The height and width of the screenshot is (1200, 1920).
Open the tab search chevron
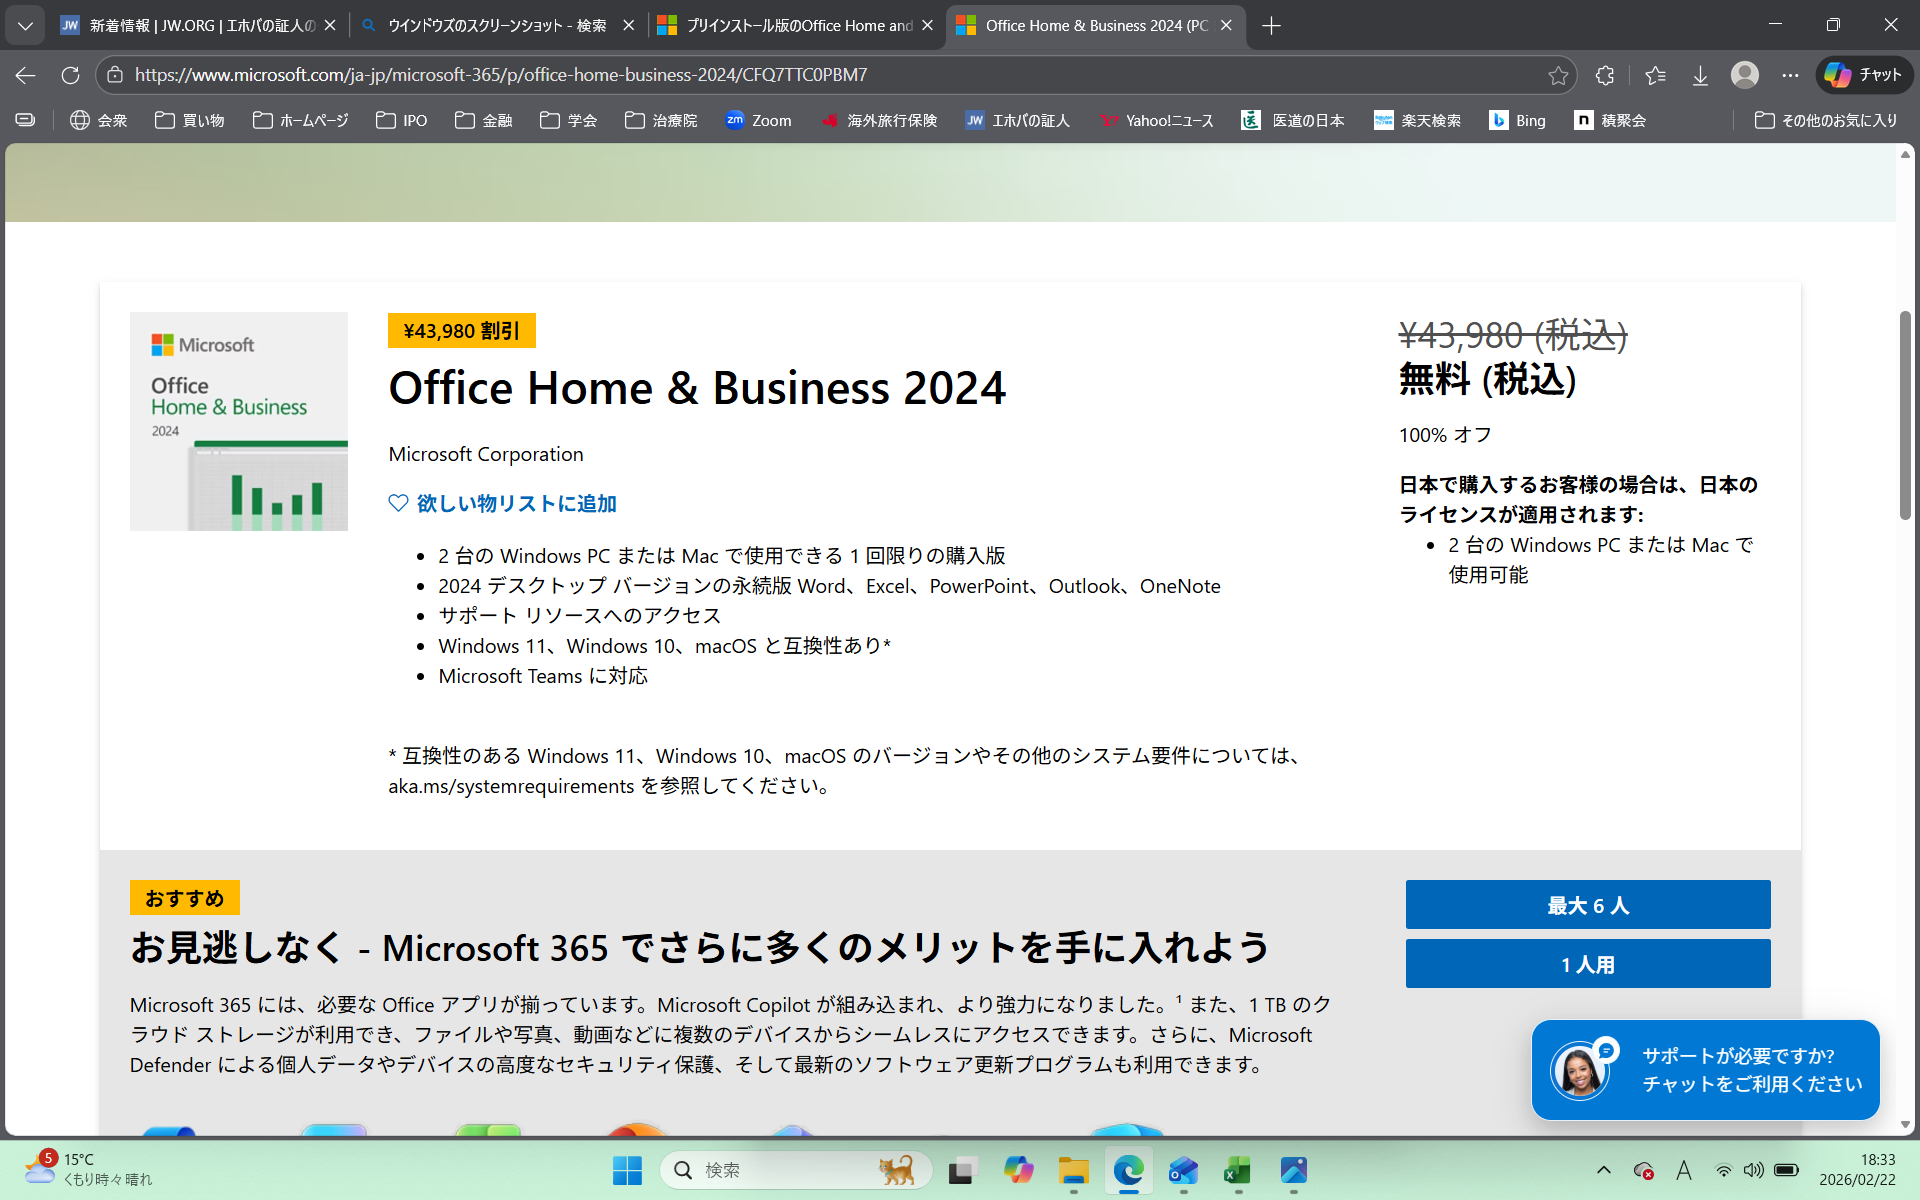(x=25, y=25)
